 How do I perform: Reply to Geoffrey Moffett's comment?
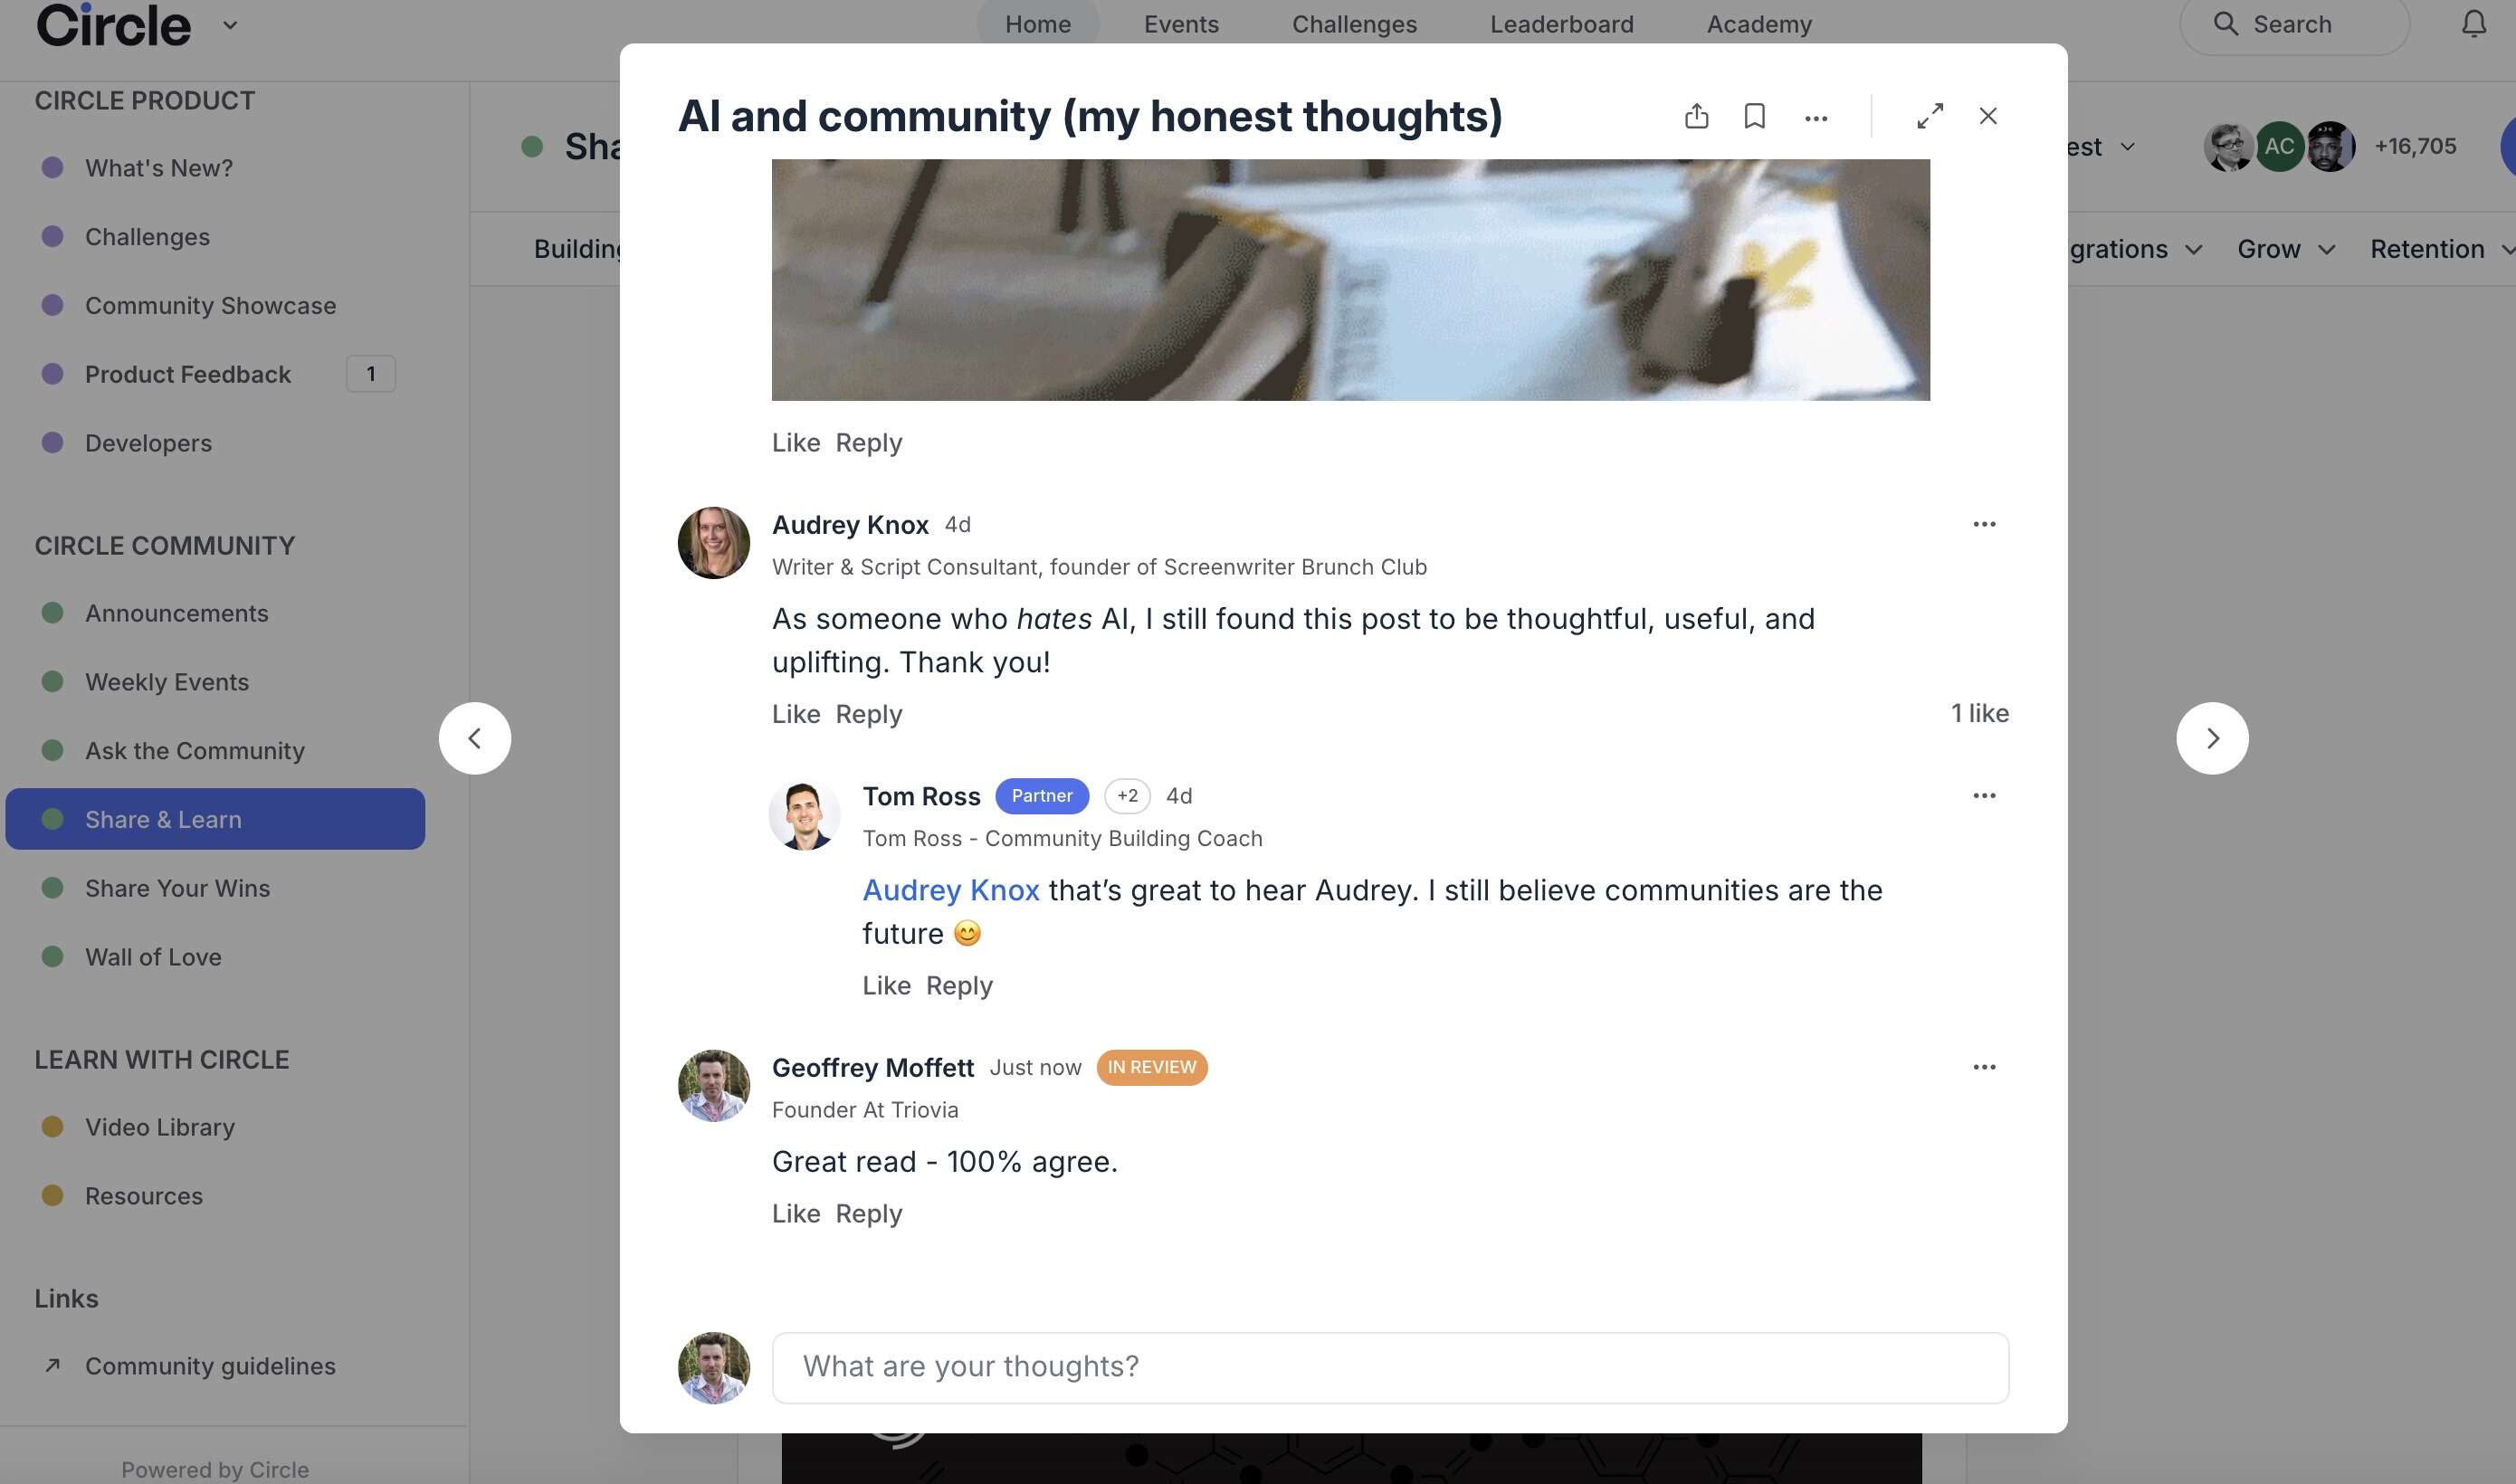click(868, 1213)
